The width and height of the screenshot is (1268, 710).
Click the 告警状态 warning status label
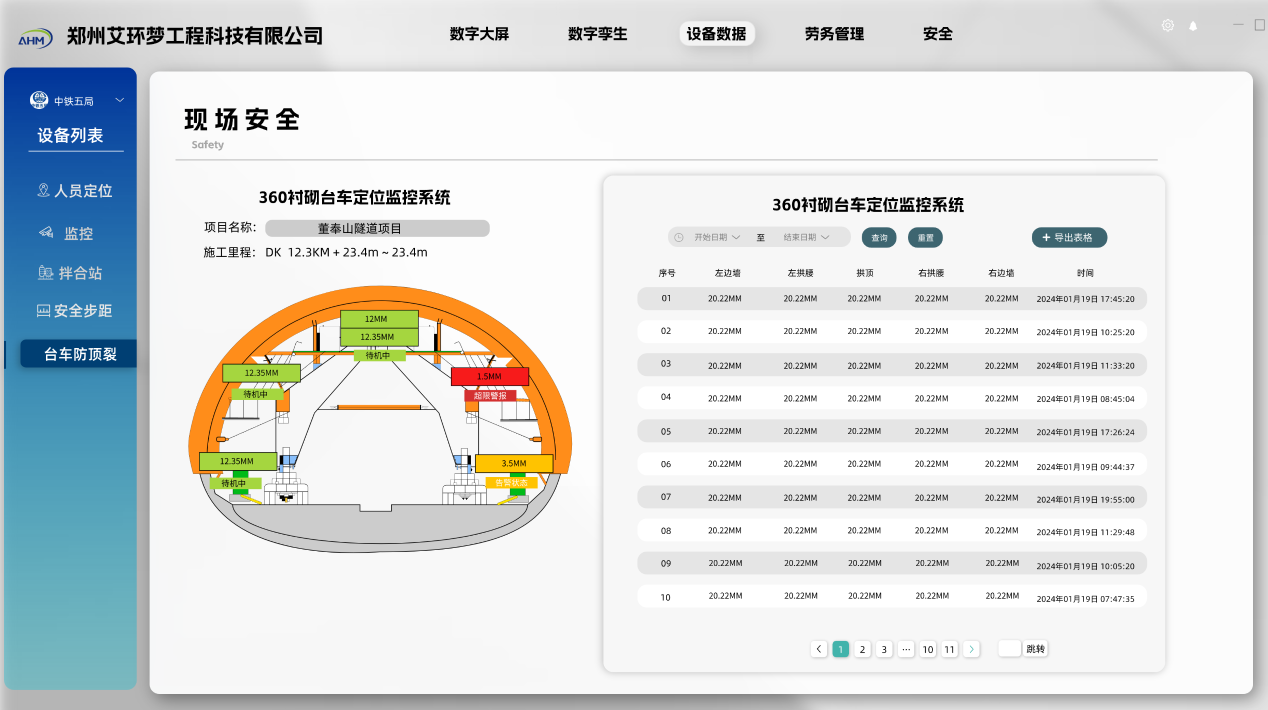click(511, 483)
